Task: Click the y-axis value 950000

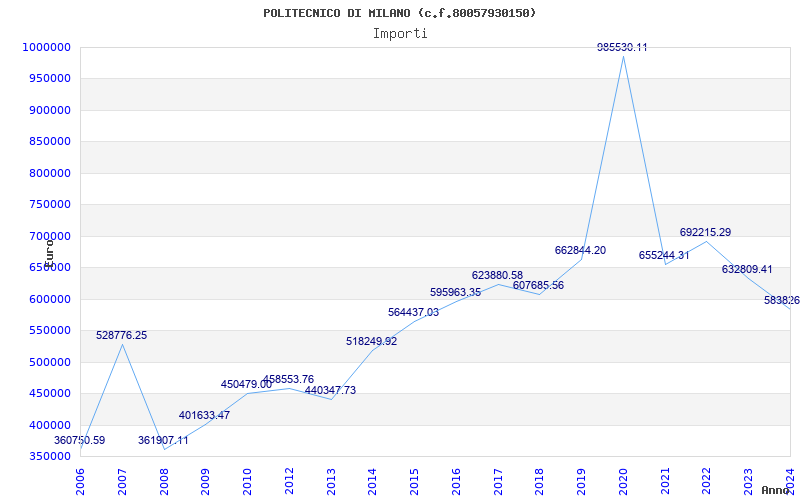Action: 49,79
